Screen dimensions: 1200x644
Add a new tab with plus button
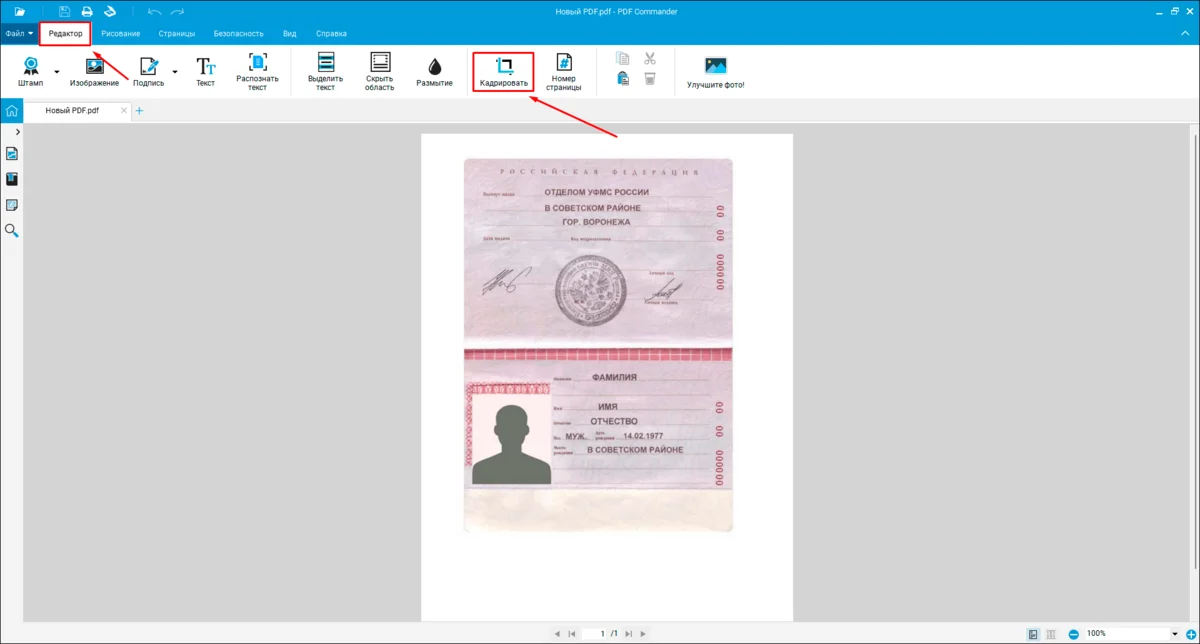click(139, 111)
